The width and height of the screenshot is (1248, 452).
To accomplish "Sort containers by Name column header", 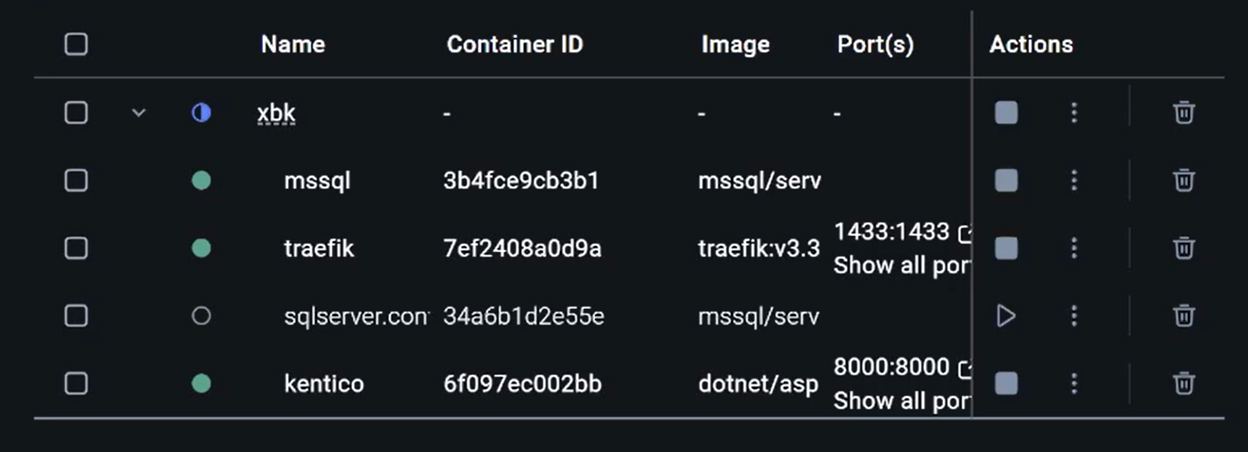I will point(293,44).
